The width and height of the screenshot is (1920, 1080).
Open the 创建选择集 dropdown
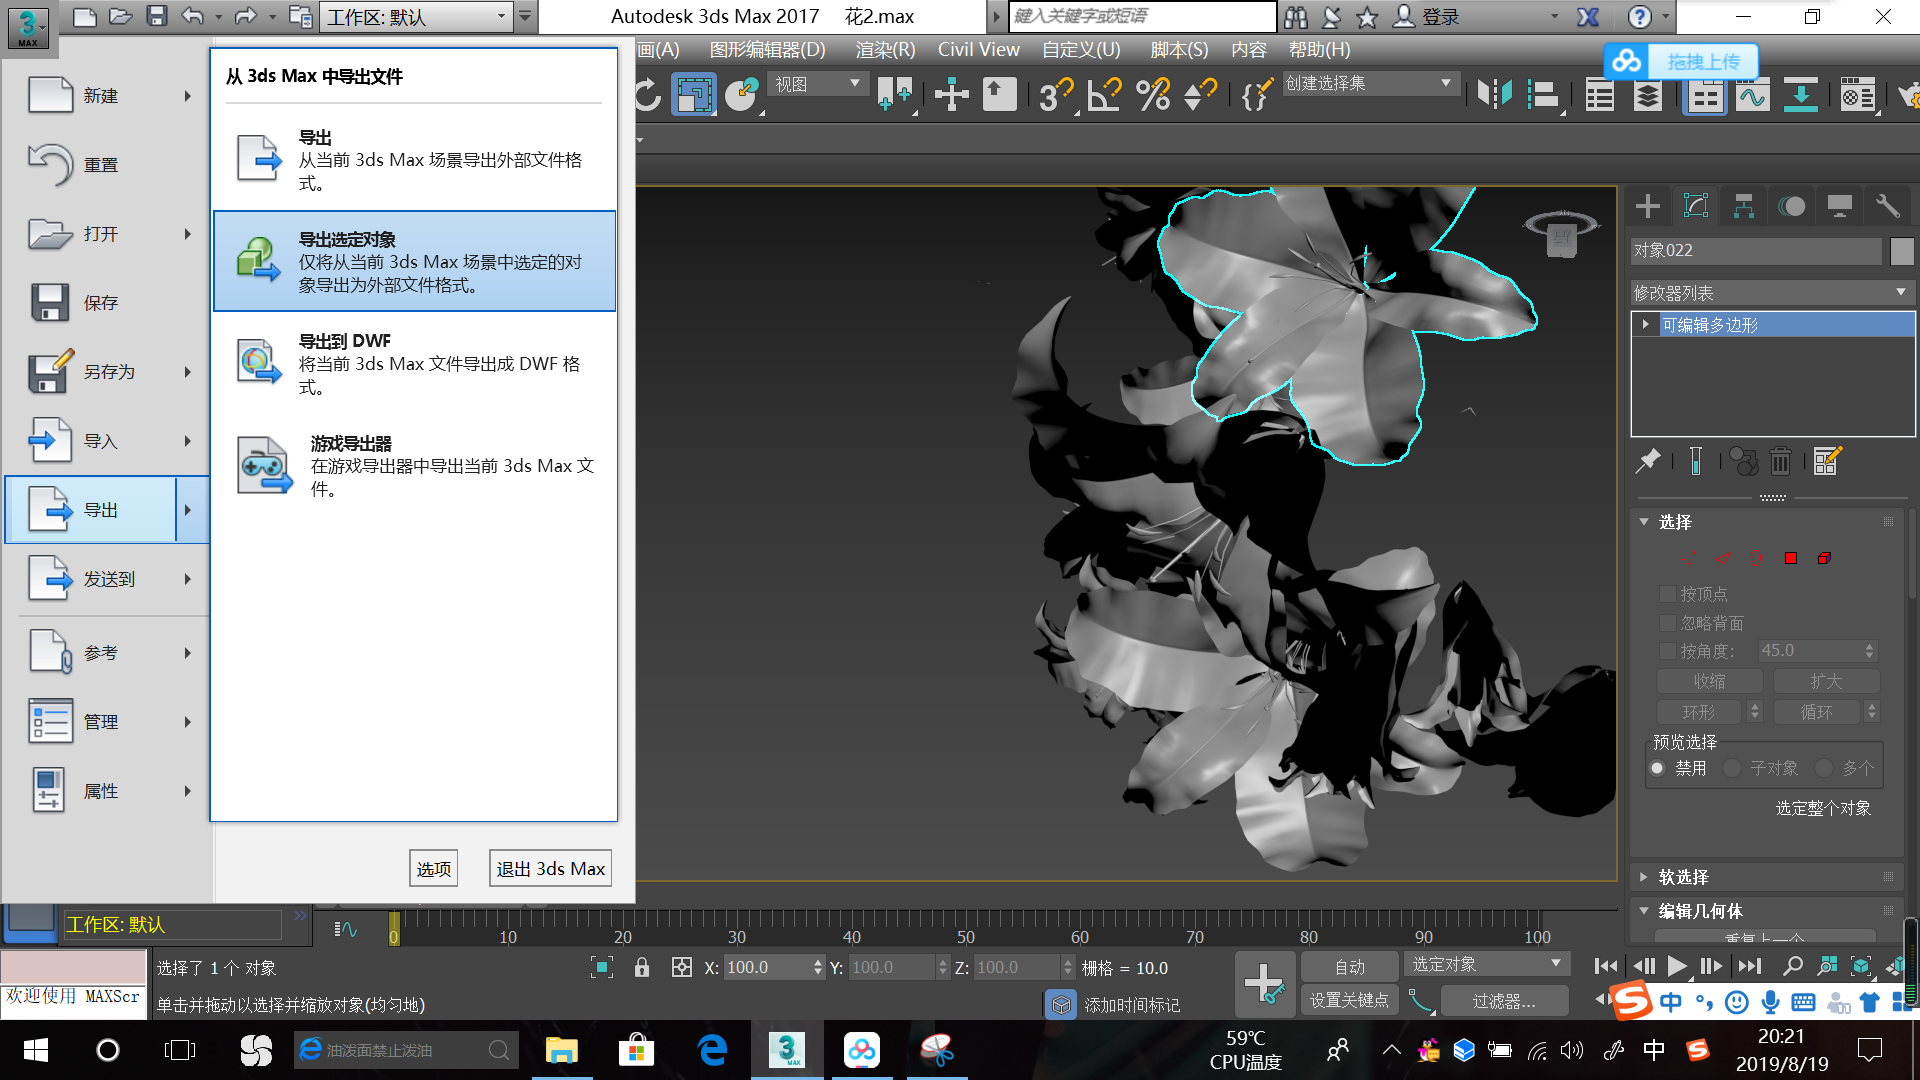pyautogui.click(x=1444, y=83)
